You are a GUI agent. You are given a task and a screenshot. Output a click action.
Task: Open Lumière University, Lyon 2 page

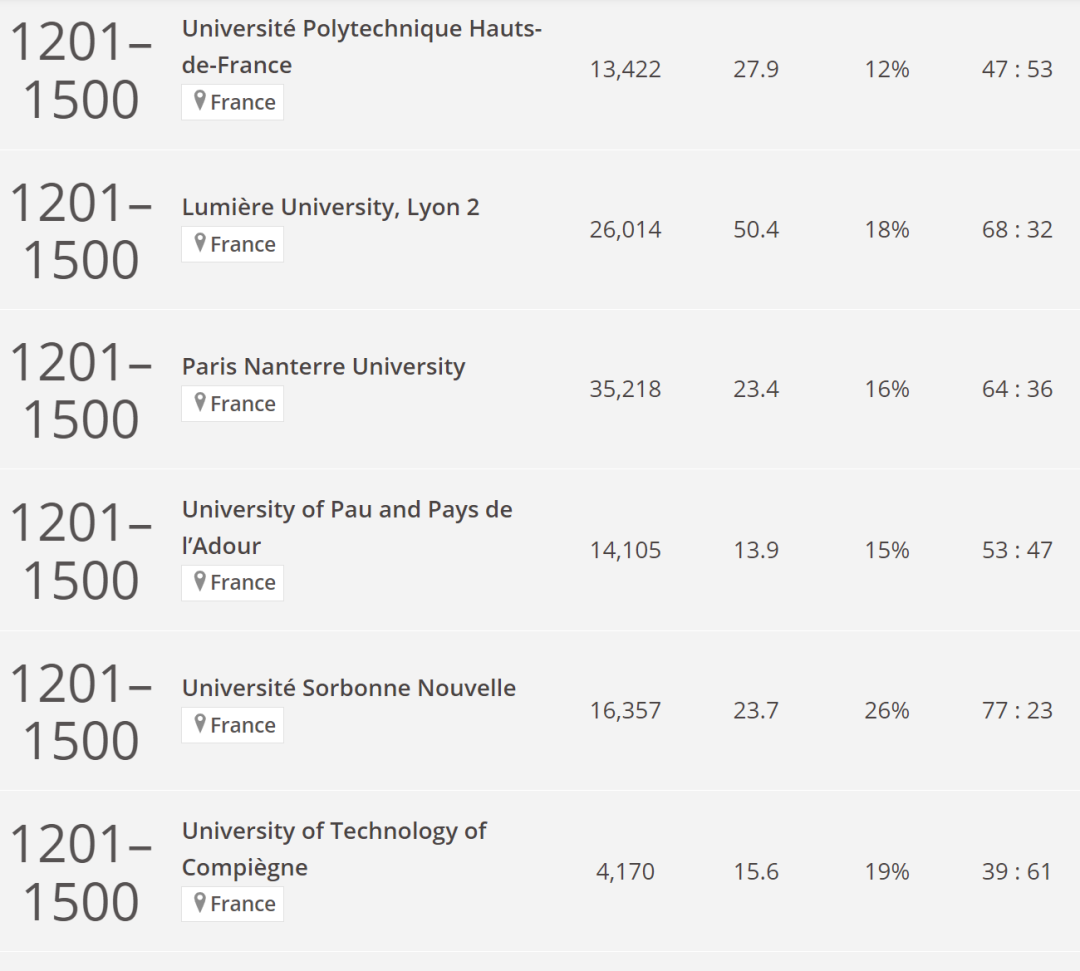coord(331,207)
